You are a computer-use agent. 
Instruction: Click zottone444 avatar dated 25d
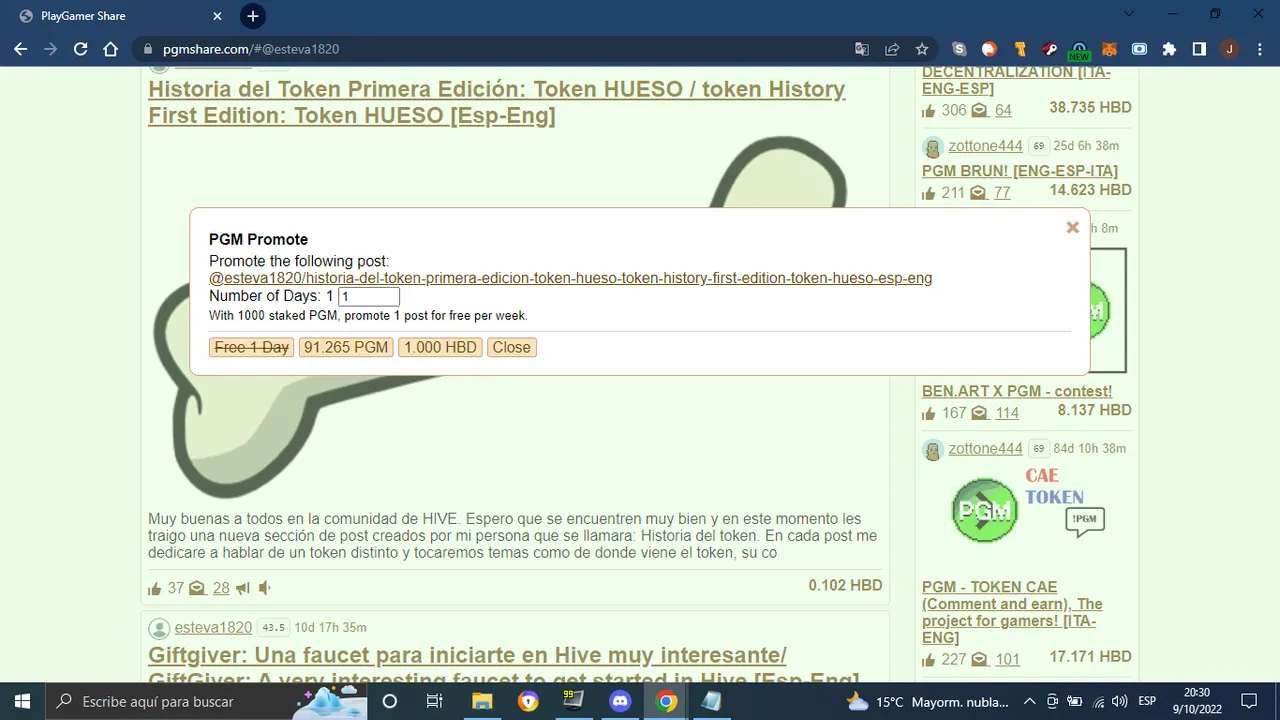click(x=933, y=148)
